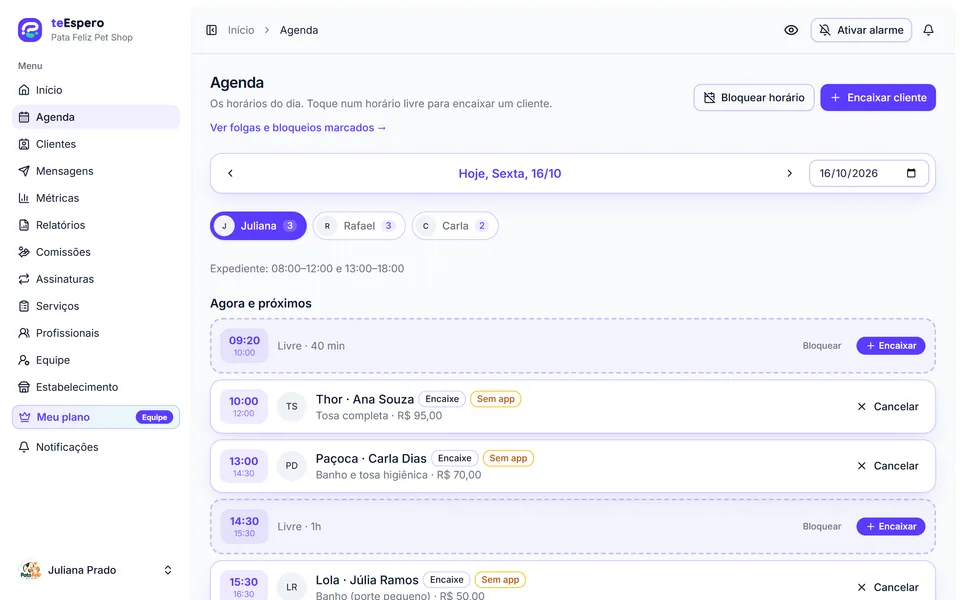Open the calendar picker icon in date field
Image resolution: width=960 pixels, height=600 pixels.
click(911, 173)
